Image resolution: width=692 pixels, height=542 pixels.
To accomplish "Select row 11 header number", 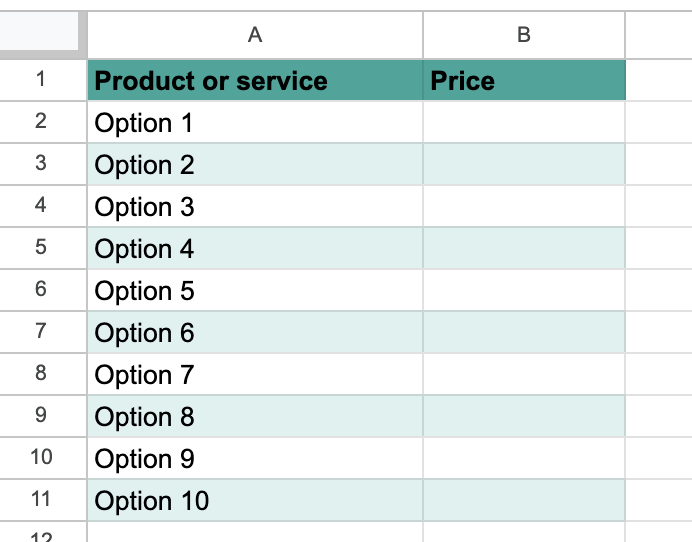I will [x=41, y=500].
